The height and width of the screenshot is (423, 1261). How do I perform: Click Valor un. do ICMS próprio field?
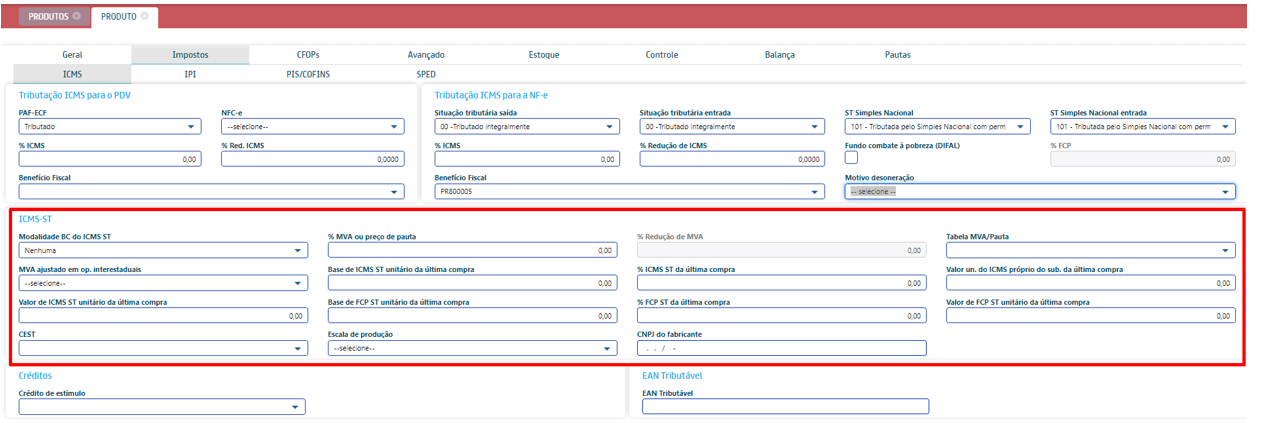tap(1090, 283)
